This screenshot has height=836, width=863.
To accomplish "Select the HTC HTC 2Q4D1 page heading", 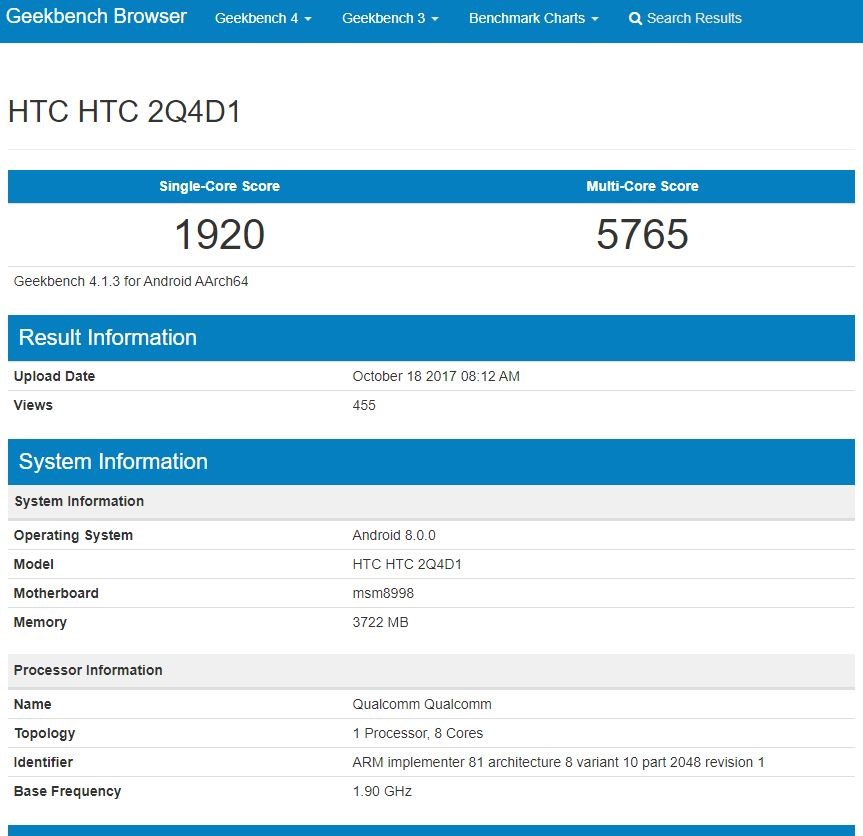I will 125,112.
